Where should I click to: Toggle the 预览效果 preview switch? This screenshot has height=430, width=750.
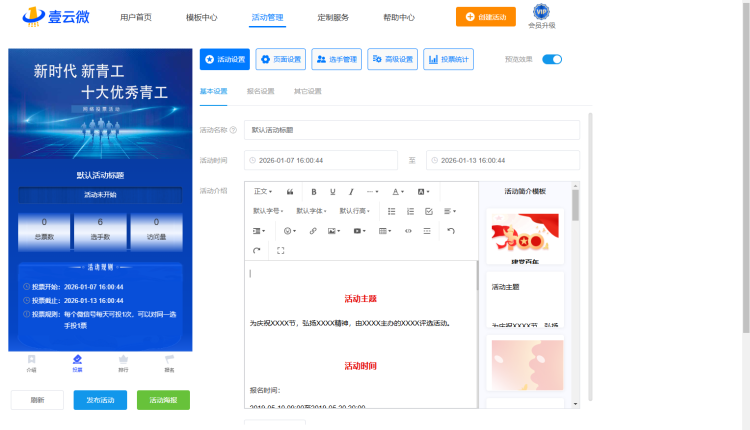click(x=552, y=59)
